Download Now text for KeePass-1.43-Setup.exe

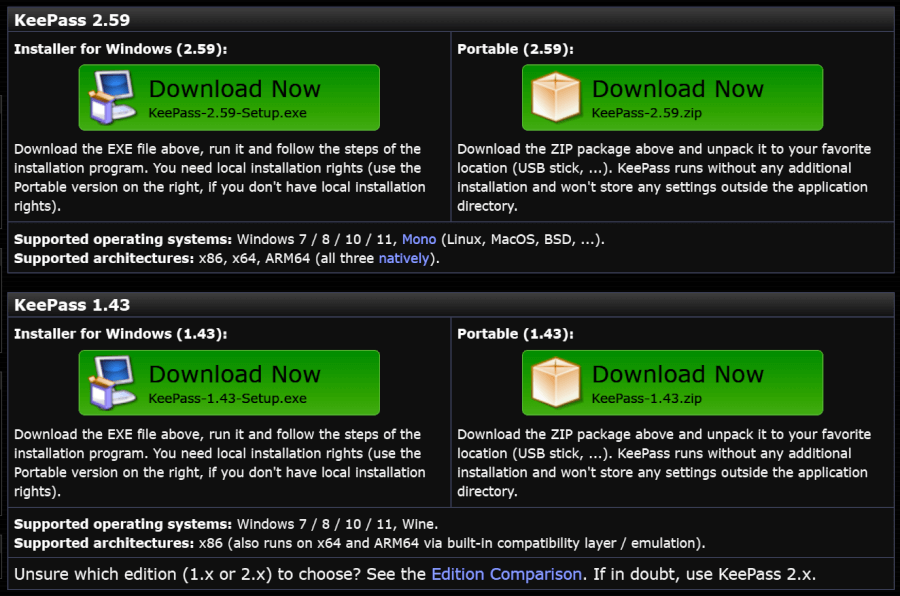(x=234, y=374)
